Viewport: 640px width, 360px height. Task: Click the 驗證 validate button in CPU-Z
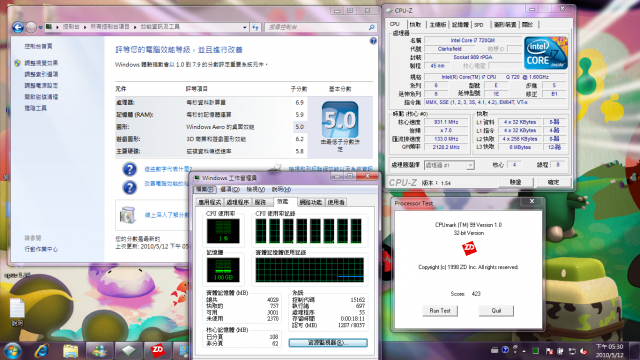[516, 182]
